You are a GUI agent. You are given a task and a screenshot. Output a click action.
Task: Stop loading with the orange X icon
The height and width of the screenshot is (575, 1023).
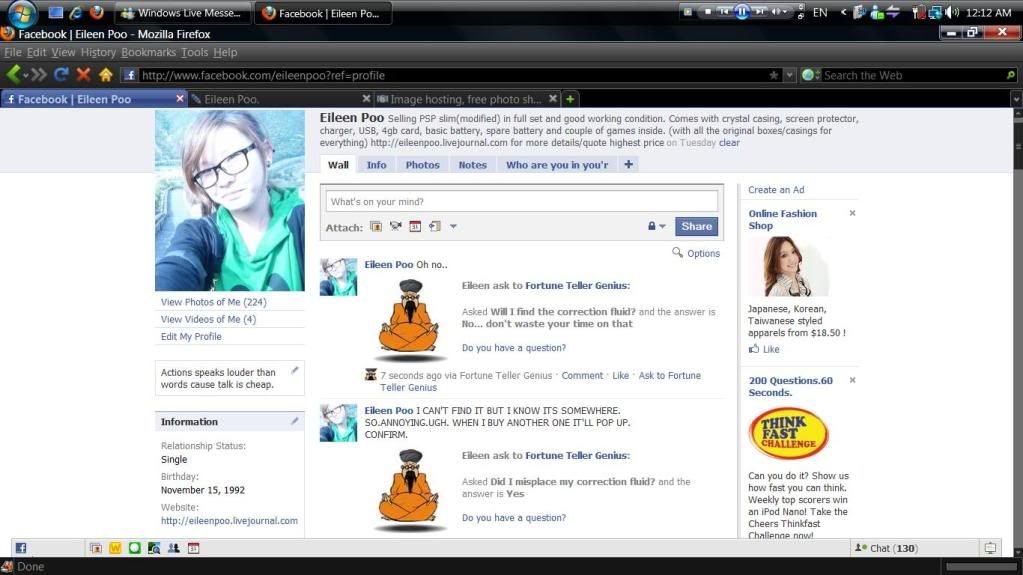(83, 74)
